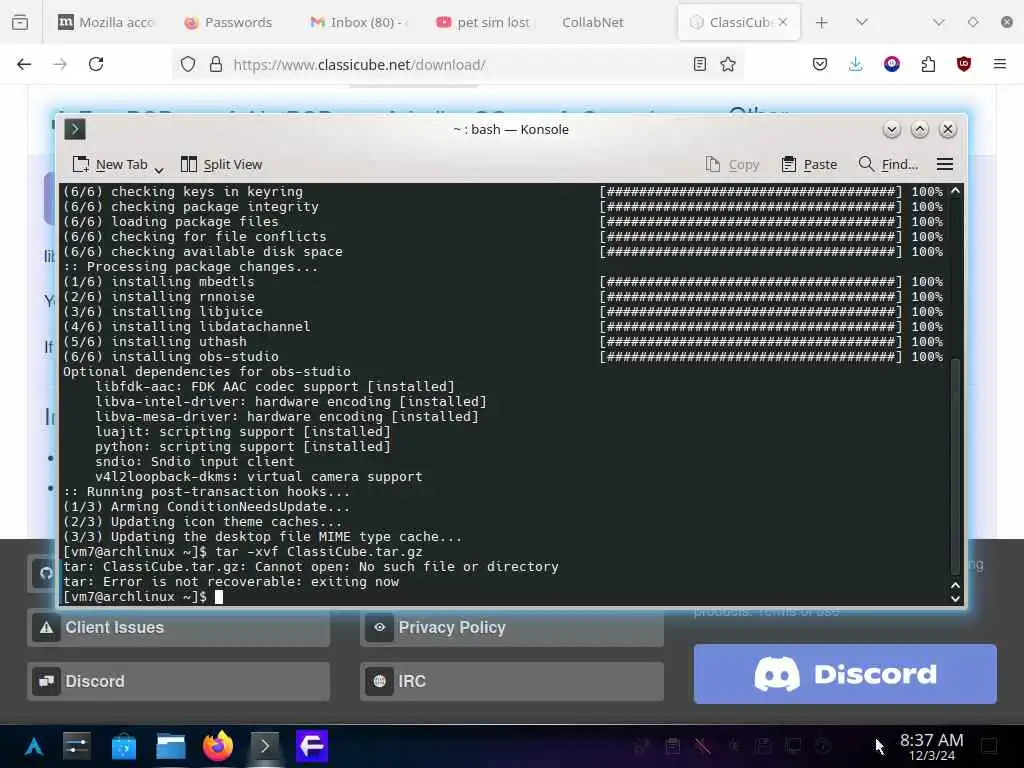Switch to Konsole from taskbar
Image resolution: width=1024 pixels, height=768 pixels.
264,746
